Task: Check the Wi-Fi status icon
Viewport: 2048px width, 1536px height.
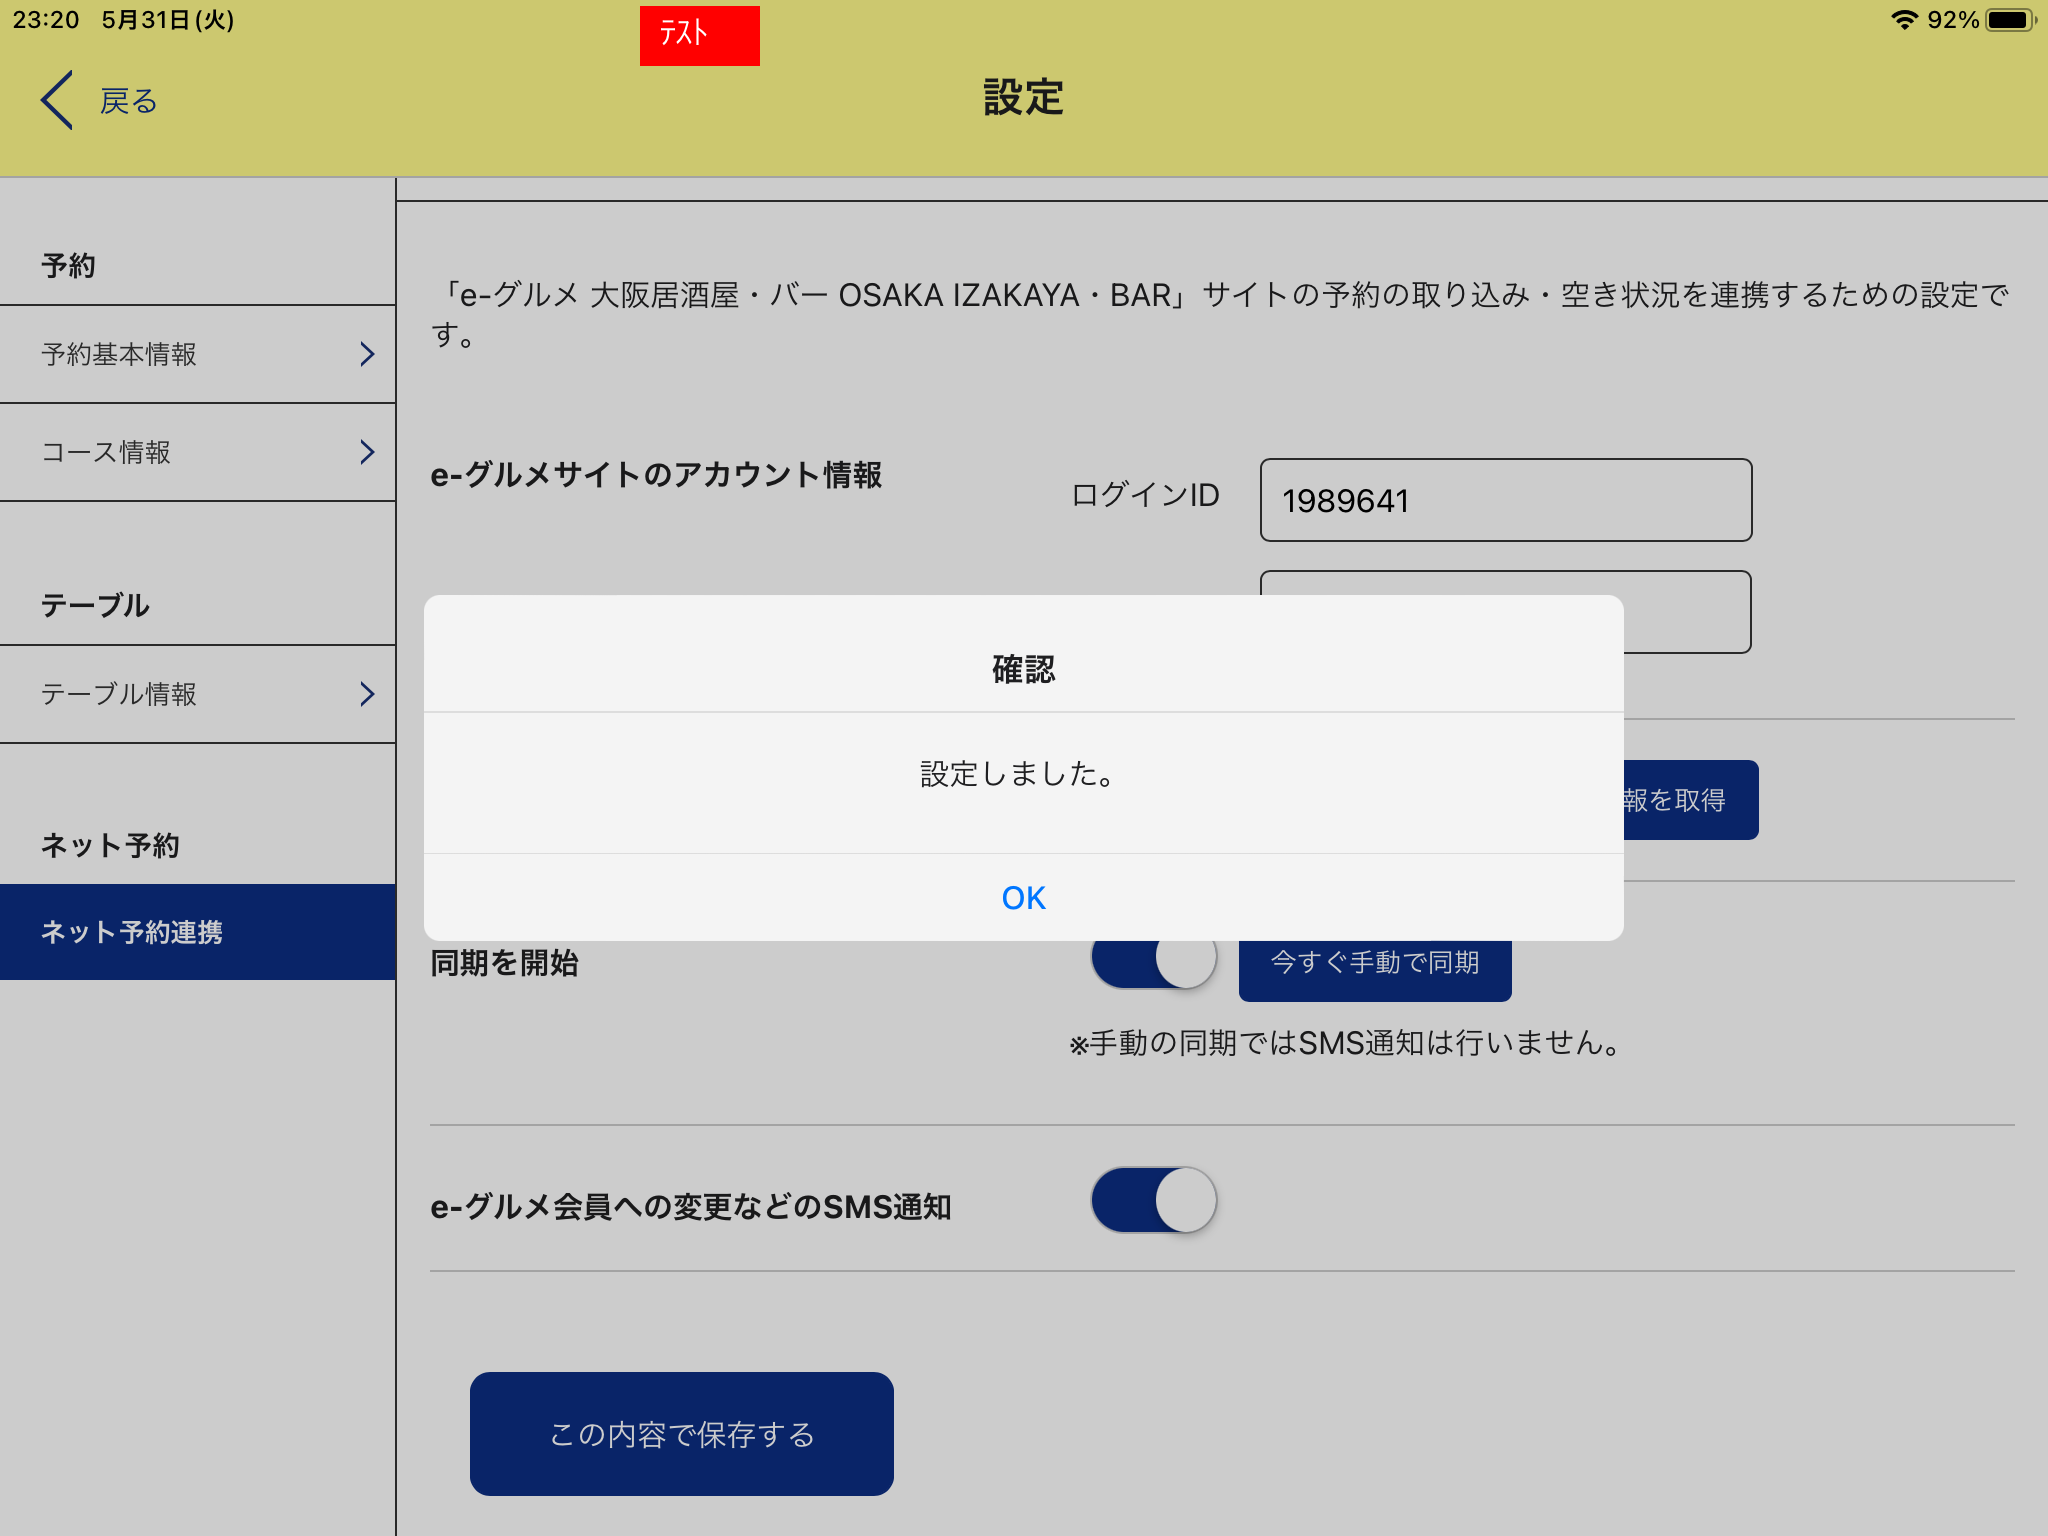Action: coord(1904,20)
